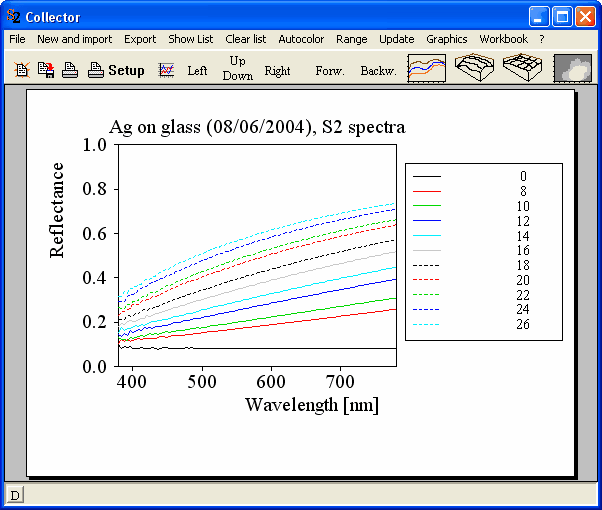Screen dimensions: 602x510
Task: Click the Forw. toolbar button
Action: (329, 71)
